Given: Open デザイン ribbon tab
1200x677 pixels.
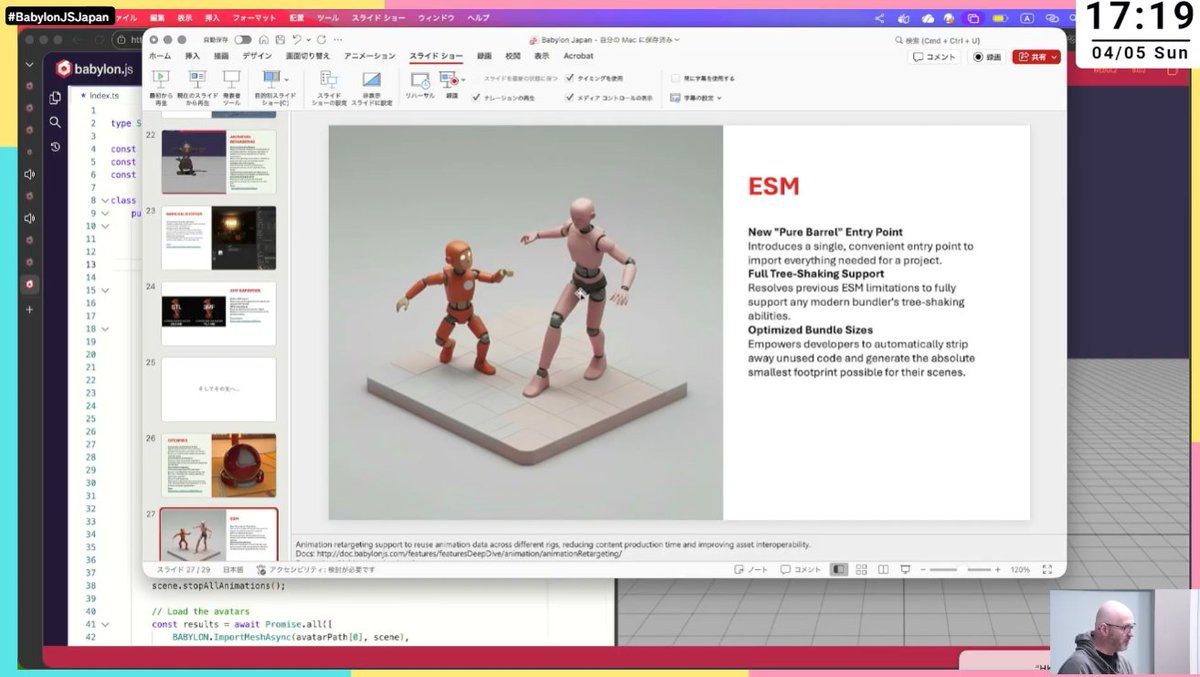Looking at the screenshot, I should click(257, 57).
